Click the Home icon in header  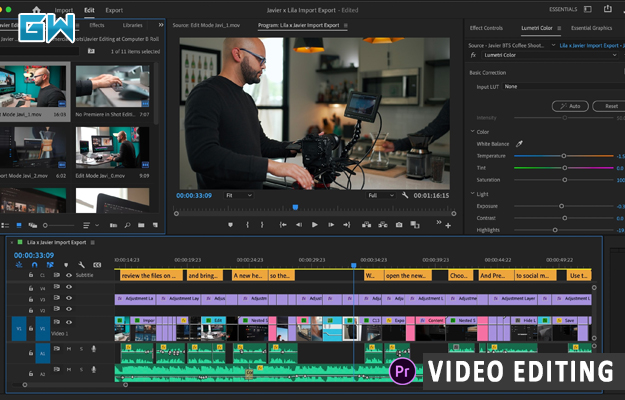(37, 10)
